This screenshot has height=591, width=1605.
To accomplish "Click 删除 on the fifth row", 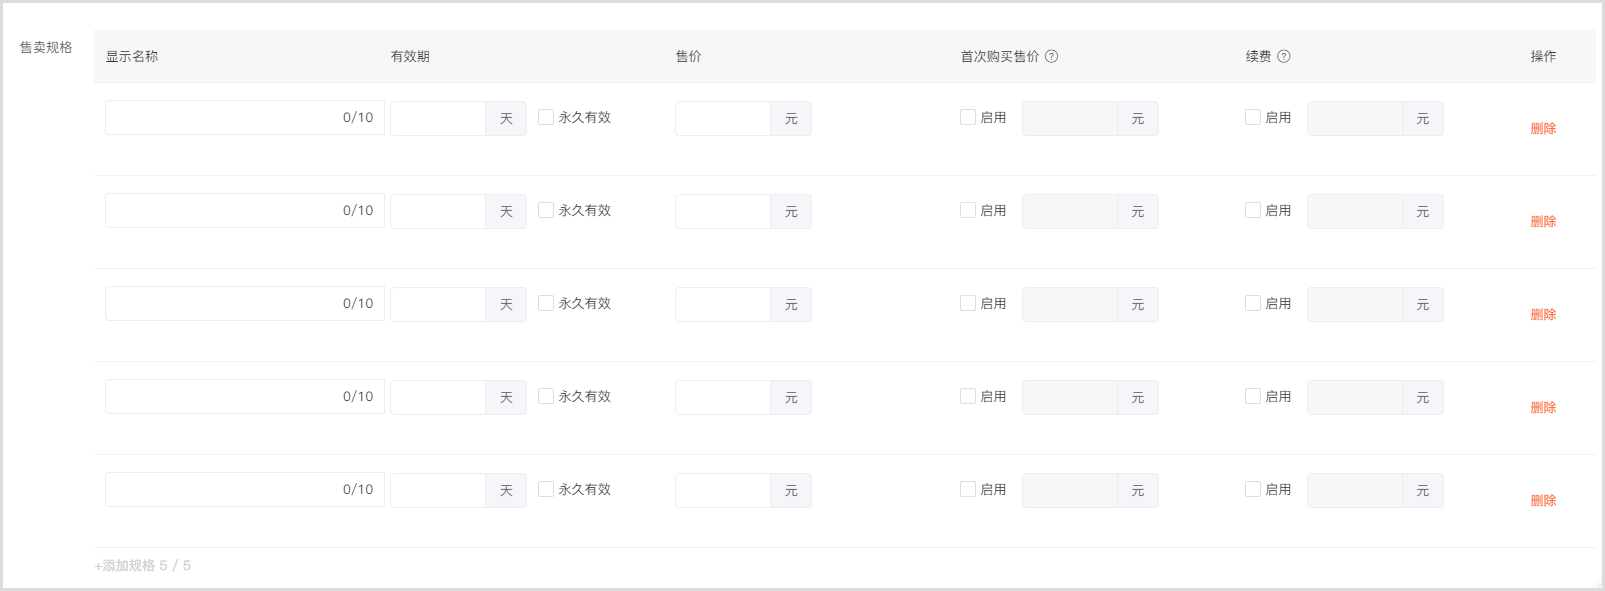I will (x=1543, y=500).
